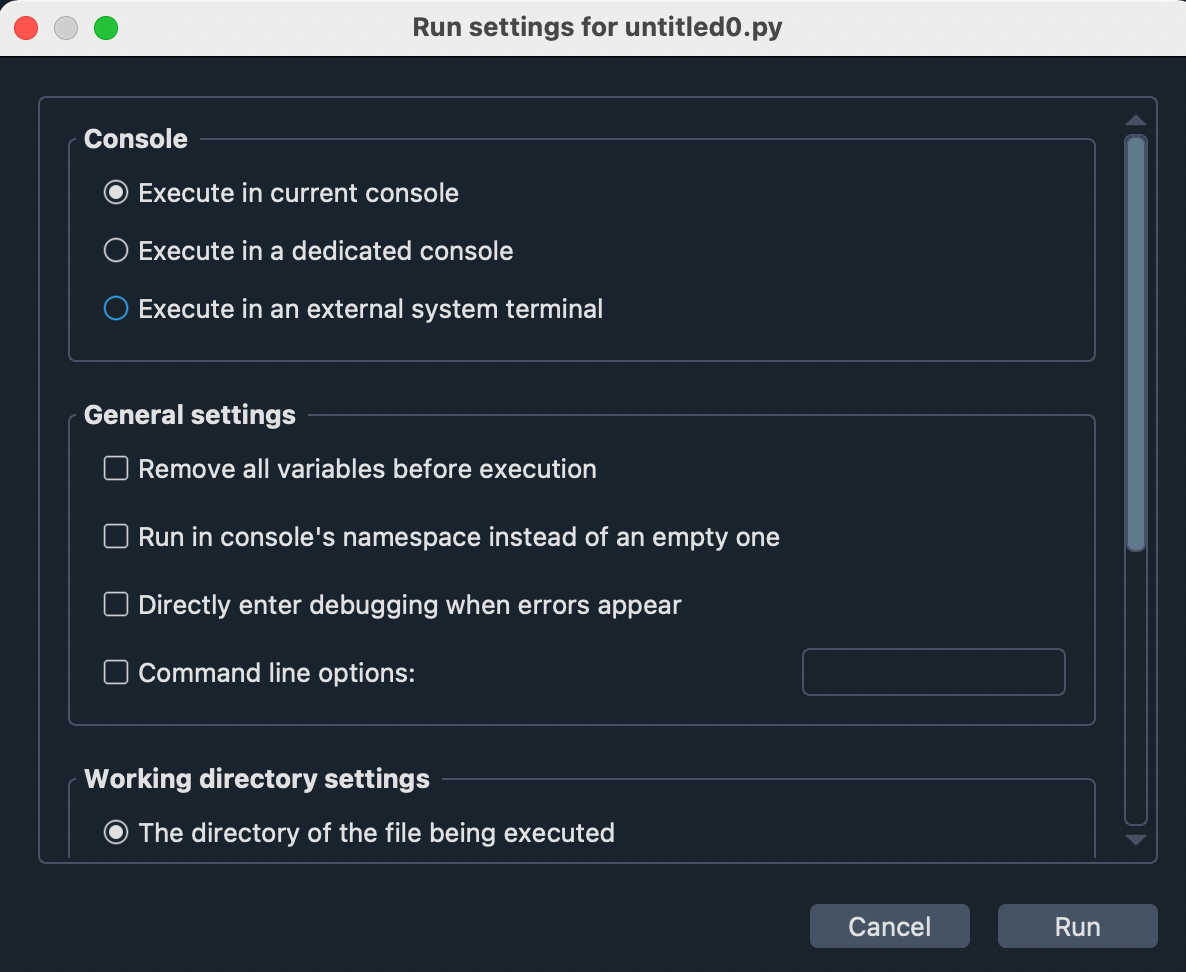Click the Console group heading

click(x=136, y=139)
